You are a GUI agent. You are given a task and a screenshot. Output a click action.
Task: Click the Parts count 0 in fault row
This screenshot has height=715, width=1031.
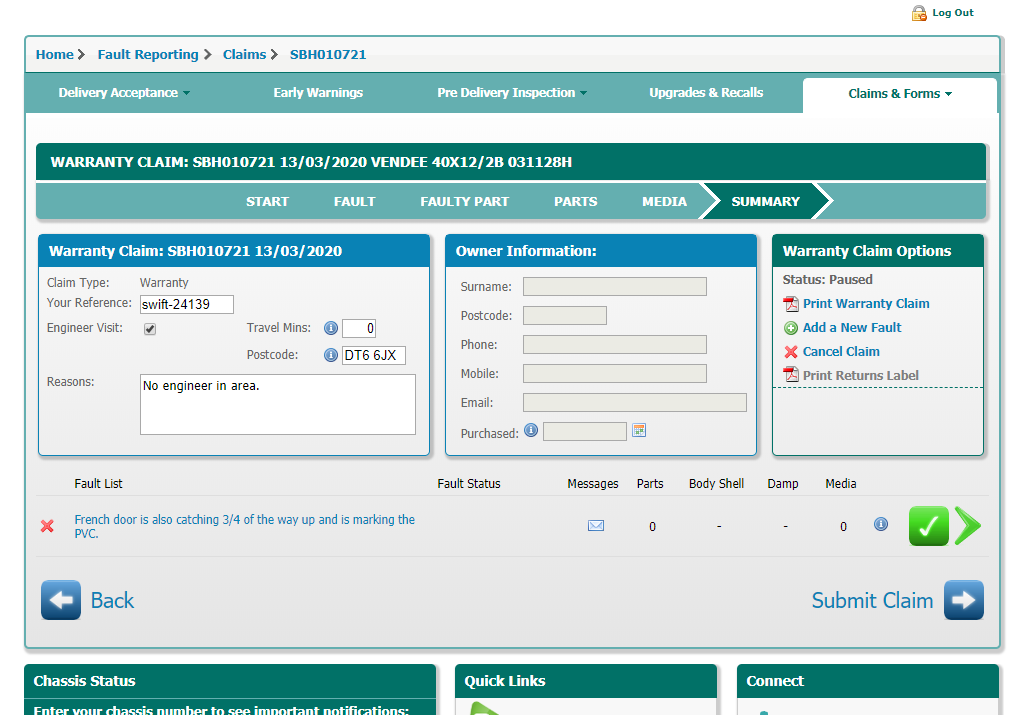pos(652,527)
